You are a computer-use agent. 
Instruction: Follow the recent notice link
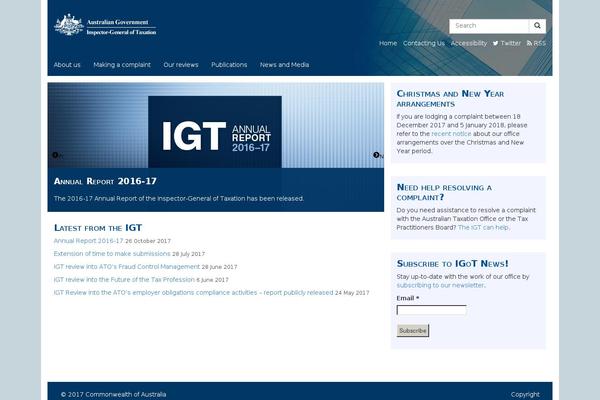click(451, 134)
